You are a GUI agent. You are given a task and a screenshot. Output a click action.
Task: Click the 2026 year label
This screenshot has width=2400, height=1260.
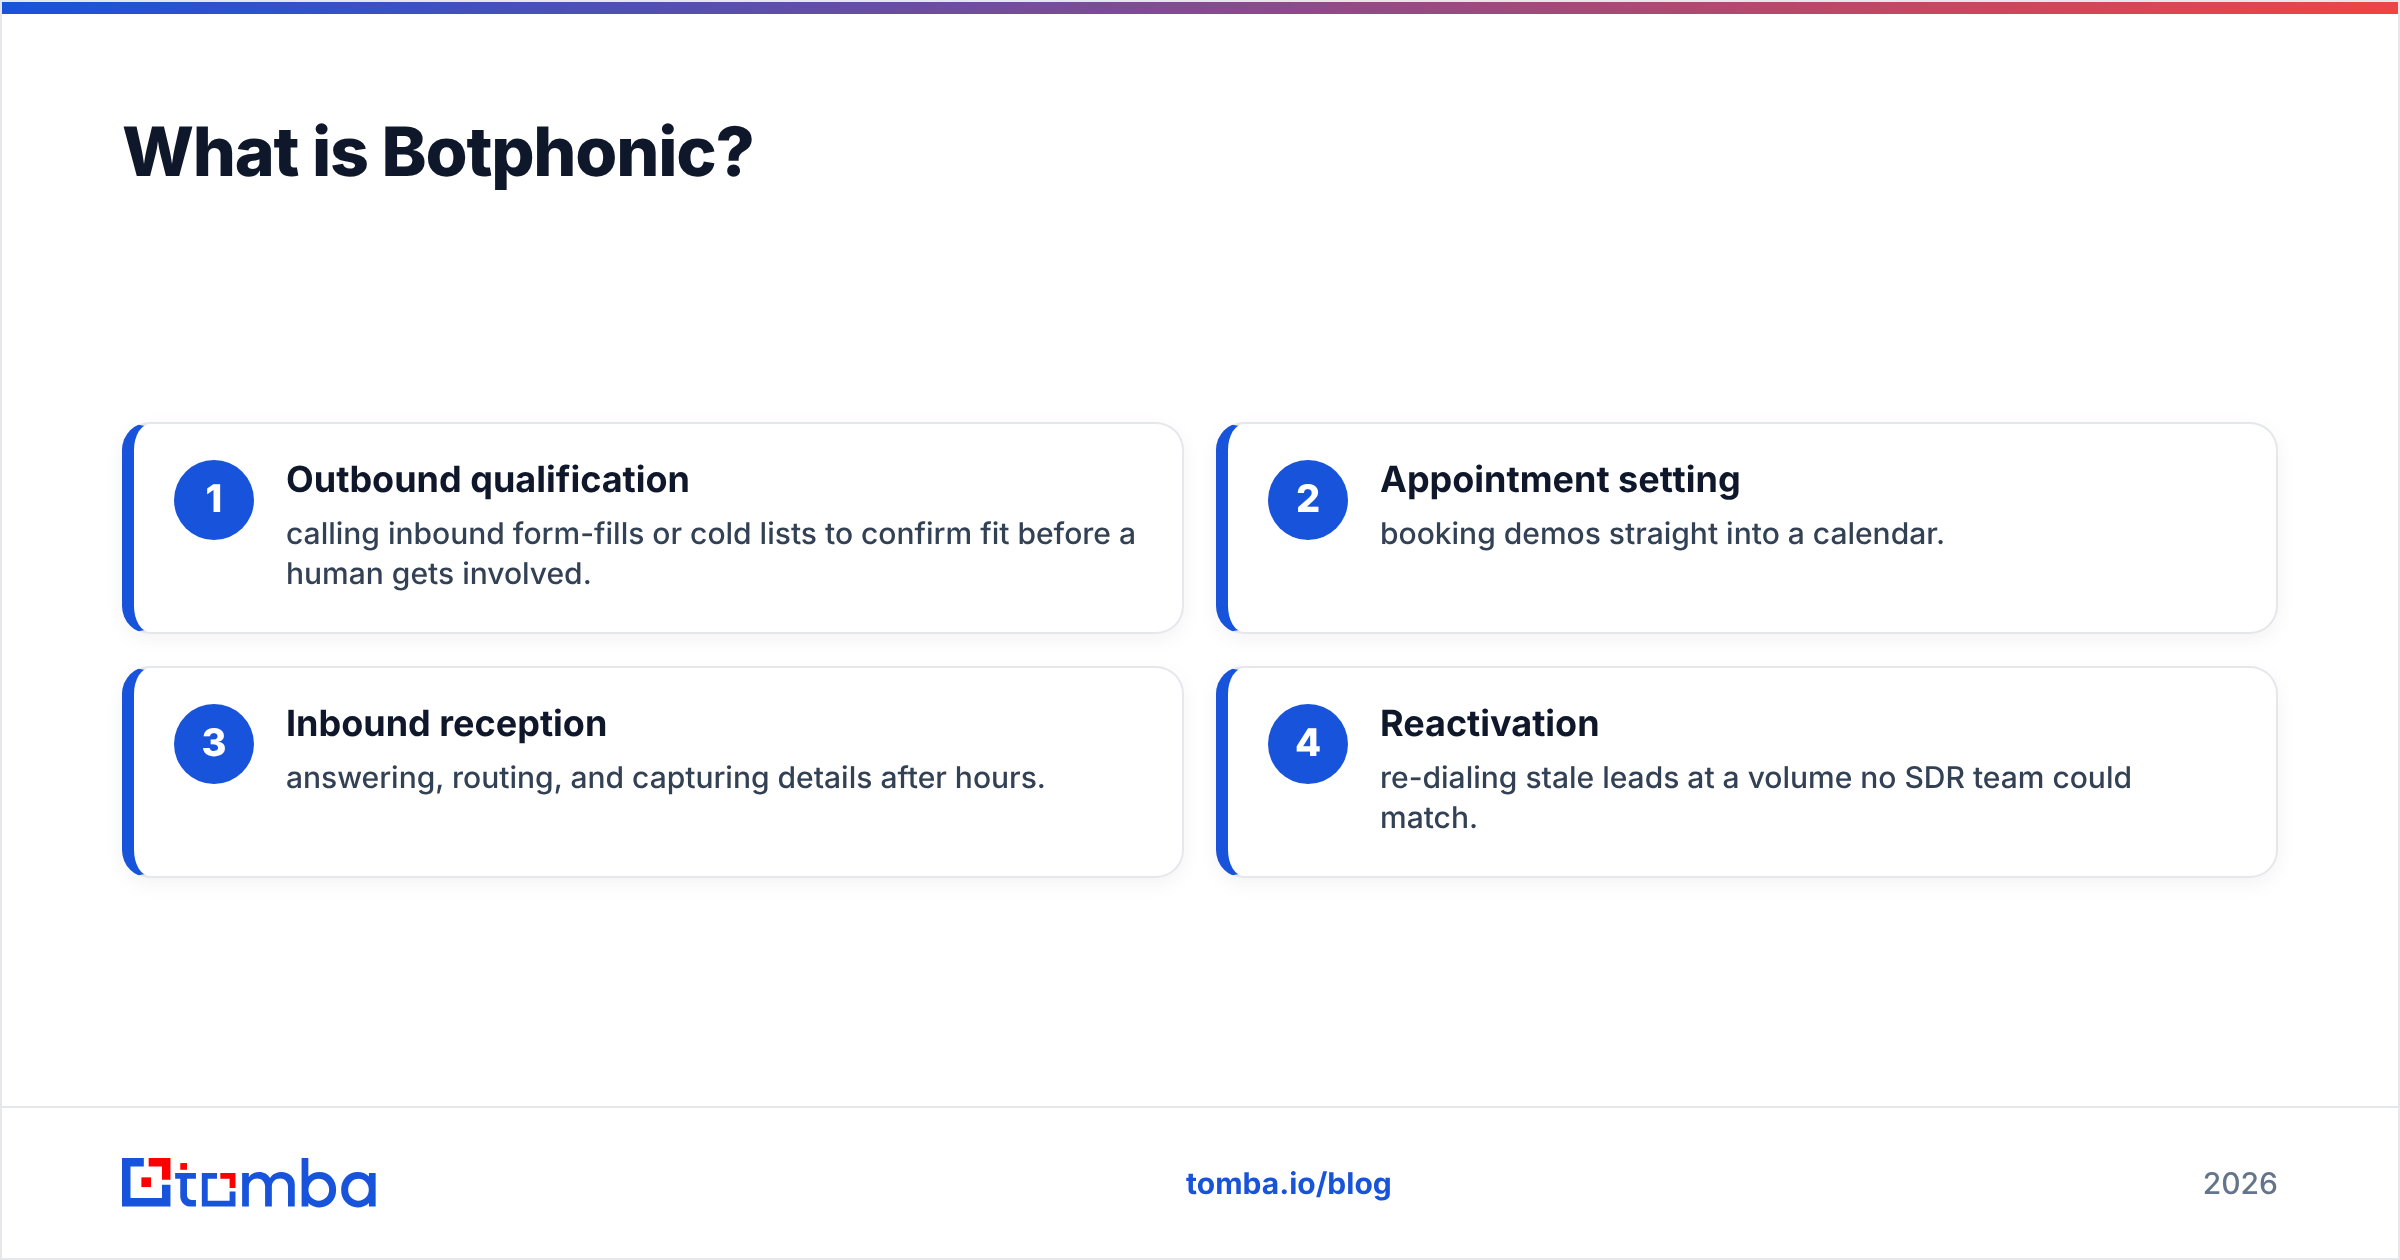tap(2240, 1184)
